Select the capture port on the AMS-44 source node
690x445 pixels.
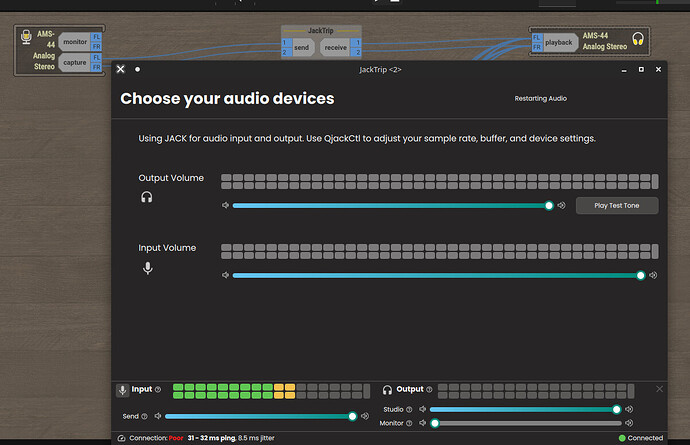74,63
